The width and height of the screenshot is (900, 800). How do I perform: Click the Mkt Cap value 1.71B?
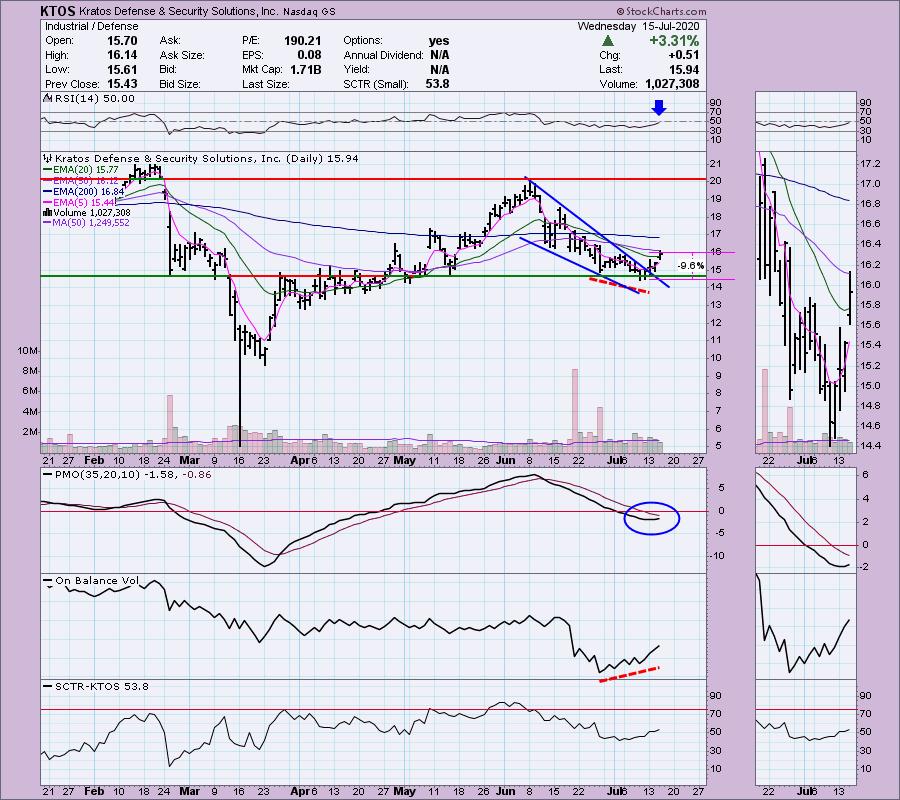click(306, 69)
